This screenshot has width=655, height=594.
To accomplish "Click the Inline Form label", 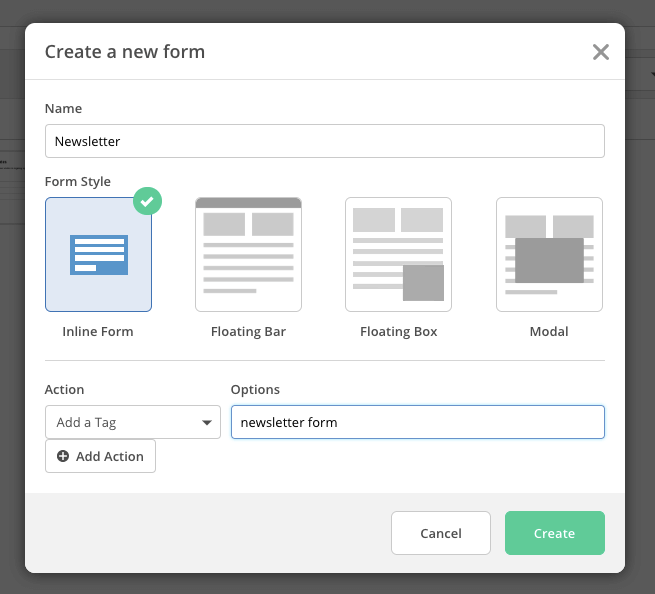I will [98, 331].
